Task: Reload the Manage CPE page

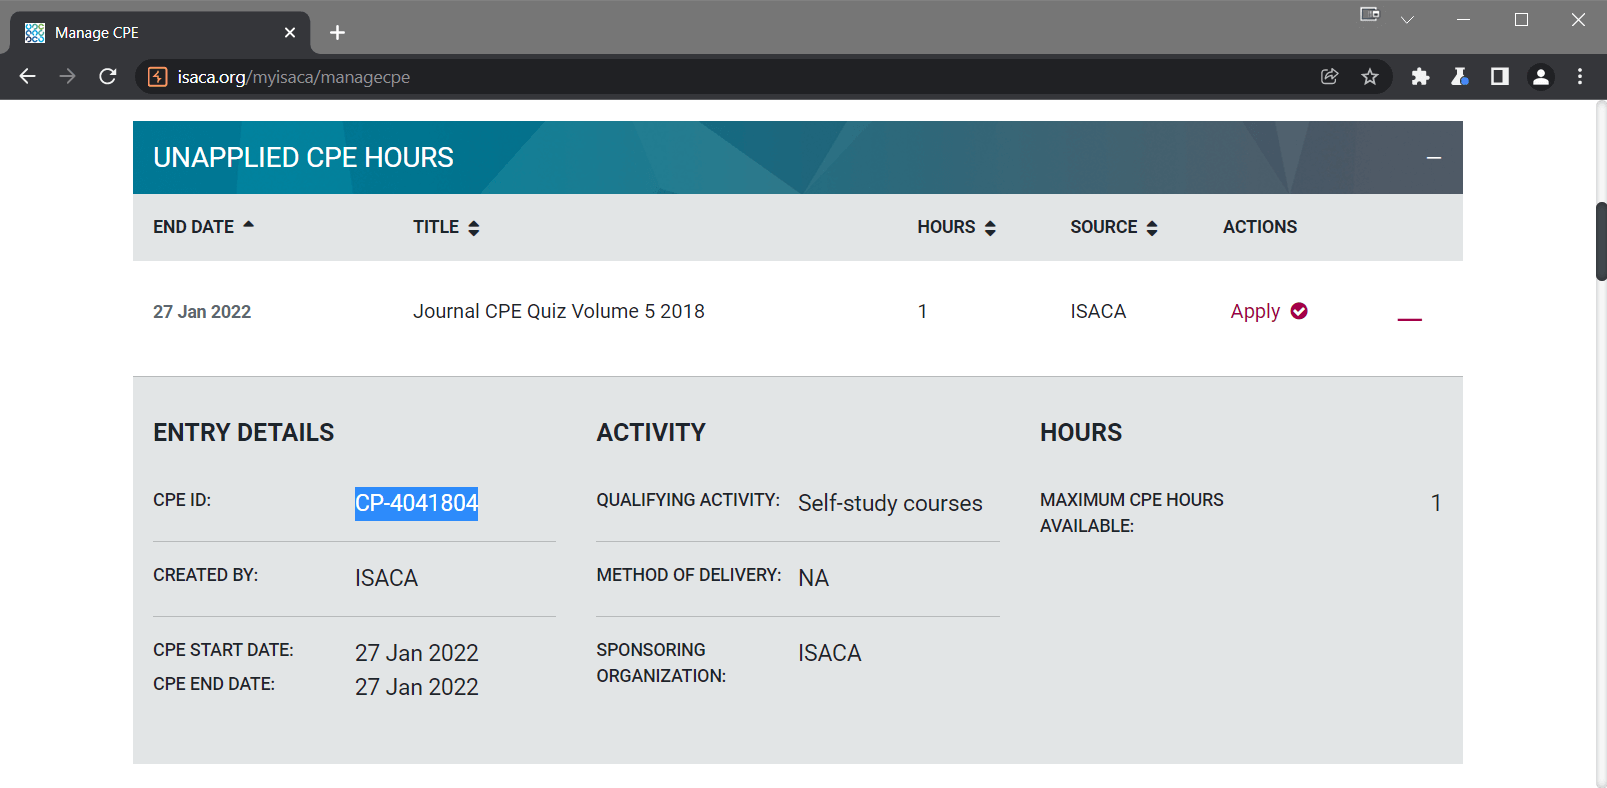Action: click(x=108, y=77)
